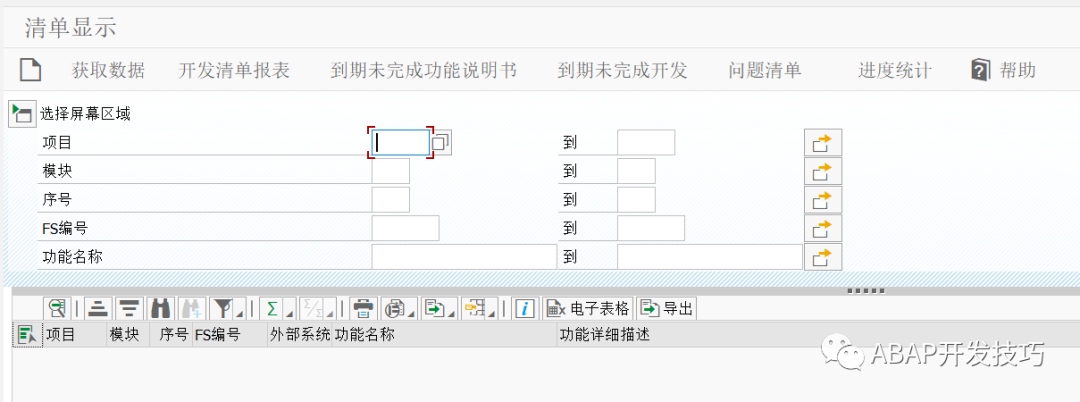Focus the 功能名称 from-value input field

pyautogui.click(x=464, y=257)
